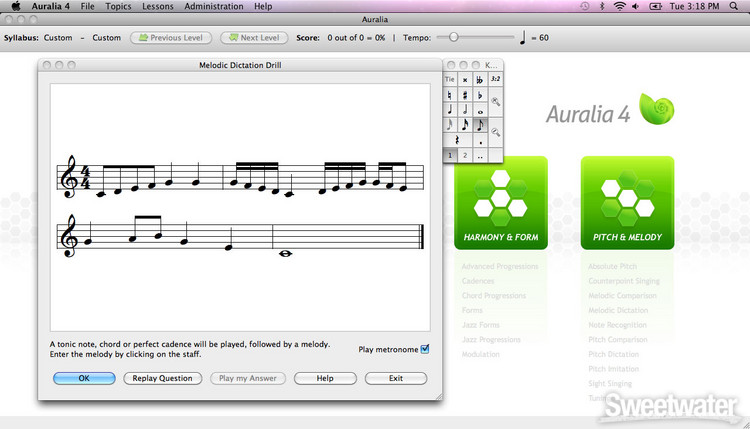Image resolution: width=750 pixels, height=429 pixels.
Task: Select the Tie tool in note palette
Action: tap(450, 78)
